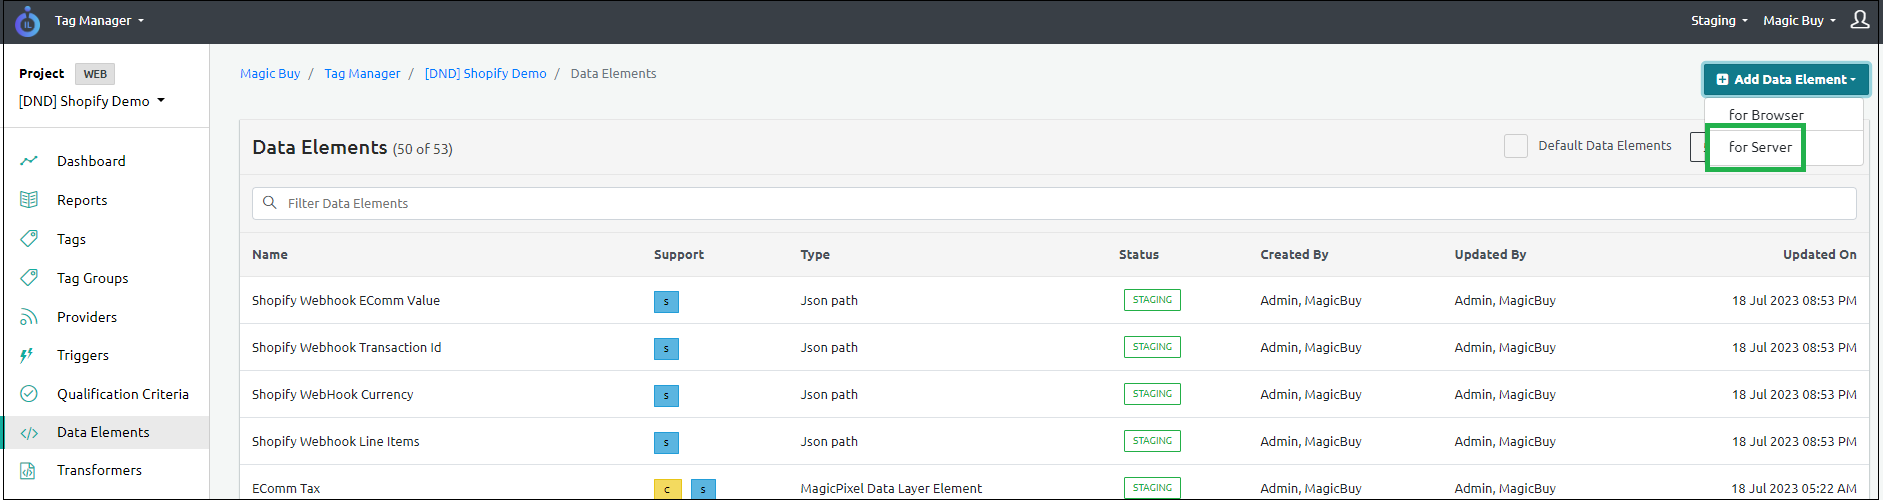Click the Qualification Criteria checkmark icon
Screen dimensions: 1883x500
(29, 394)
